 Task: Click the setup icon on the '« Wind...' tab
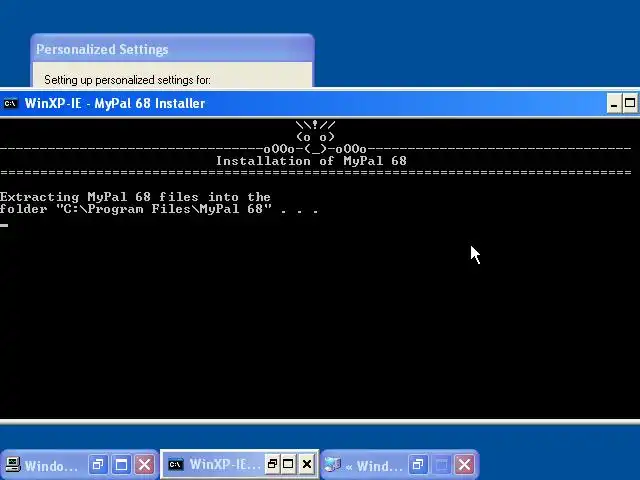pos(333,464)
